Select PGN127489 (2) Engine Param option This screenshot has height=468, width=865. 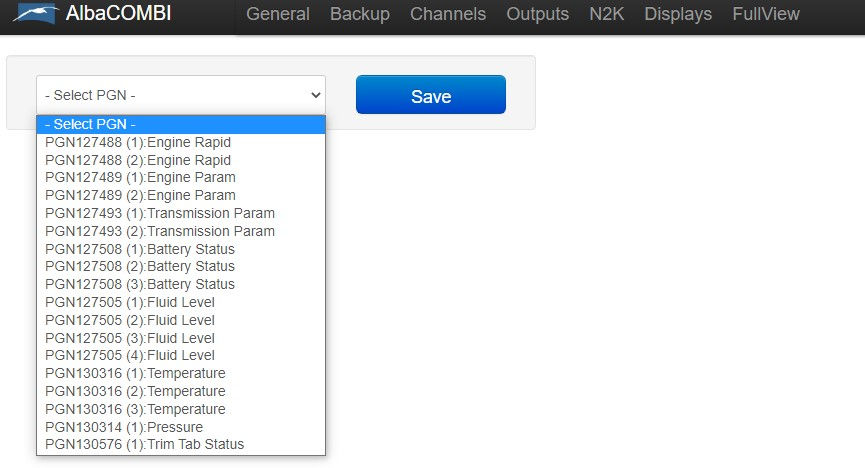pos(181,195)
